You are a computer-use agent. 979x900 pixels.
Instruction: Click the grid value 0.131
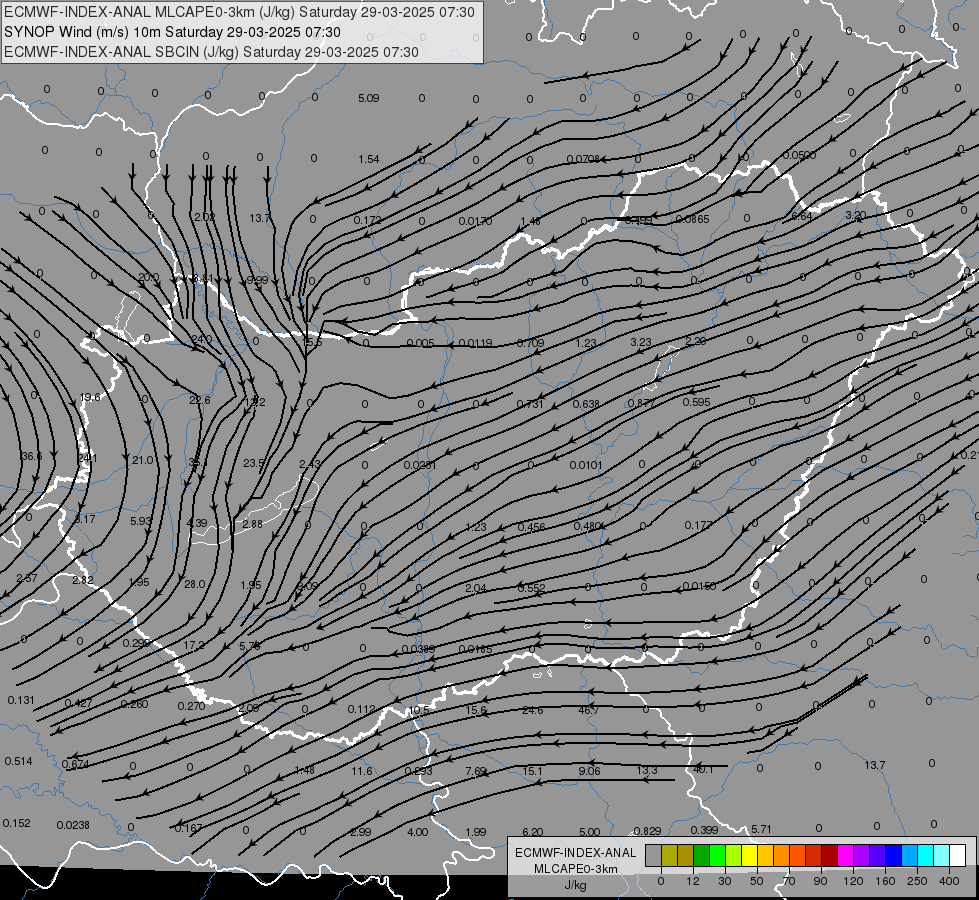(x=21, y=700)
